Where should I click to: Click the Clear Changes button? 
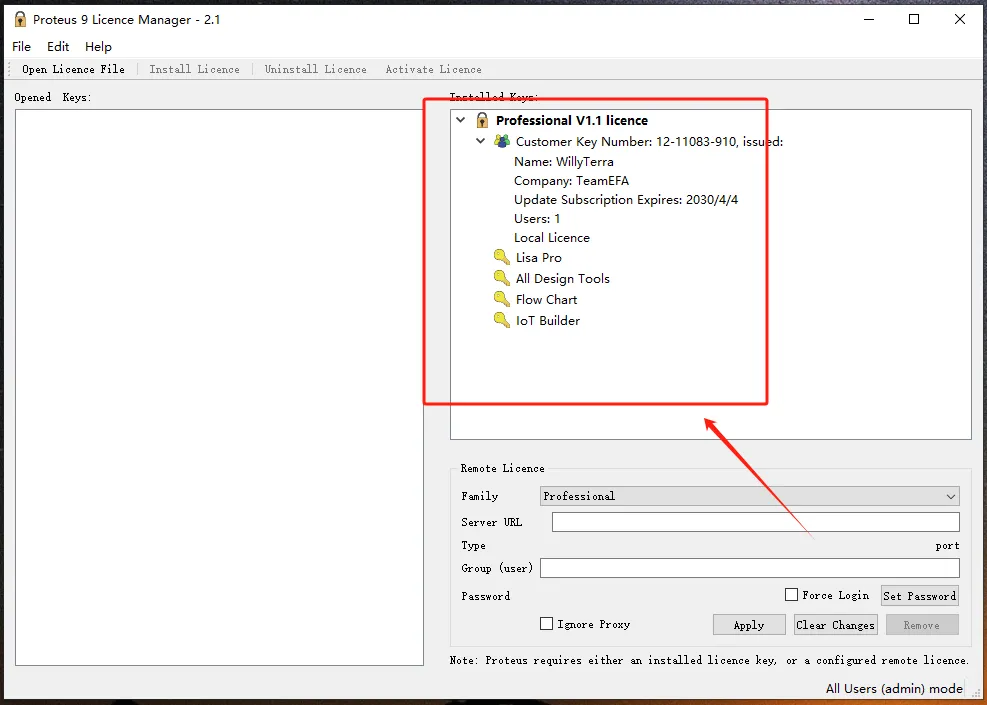click(x=835, y=624)
